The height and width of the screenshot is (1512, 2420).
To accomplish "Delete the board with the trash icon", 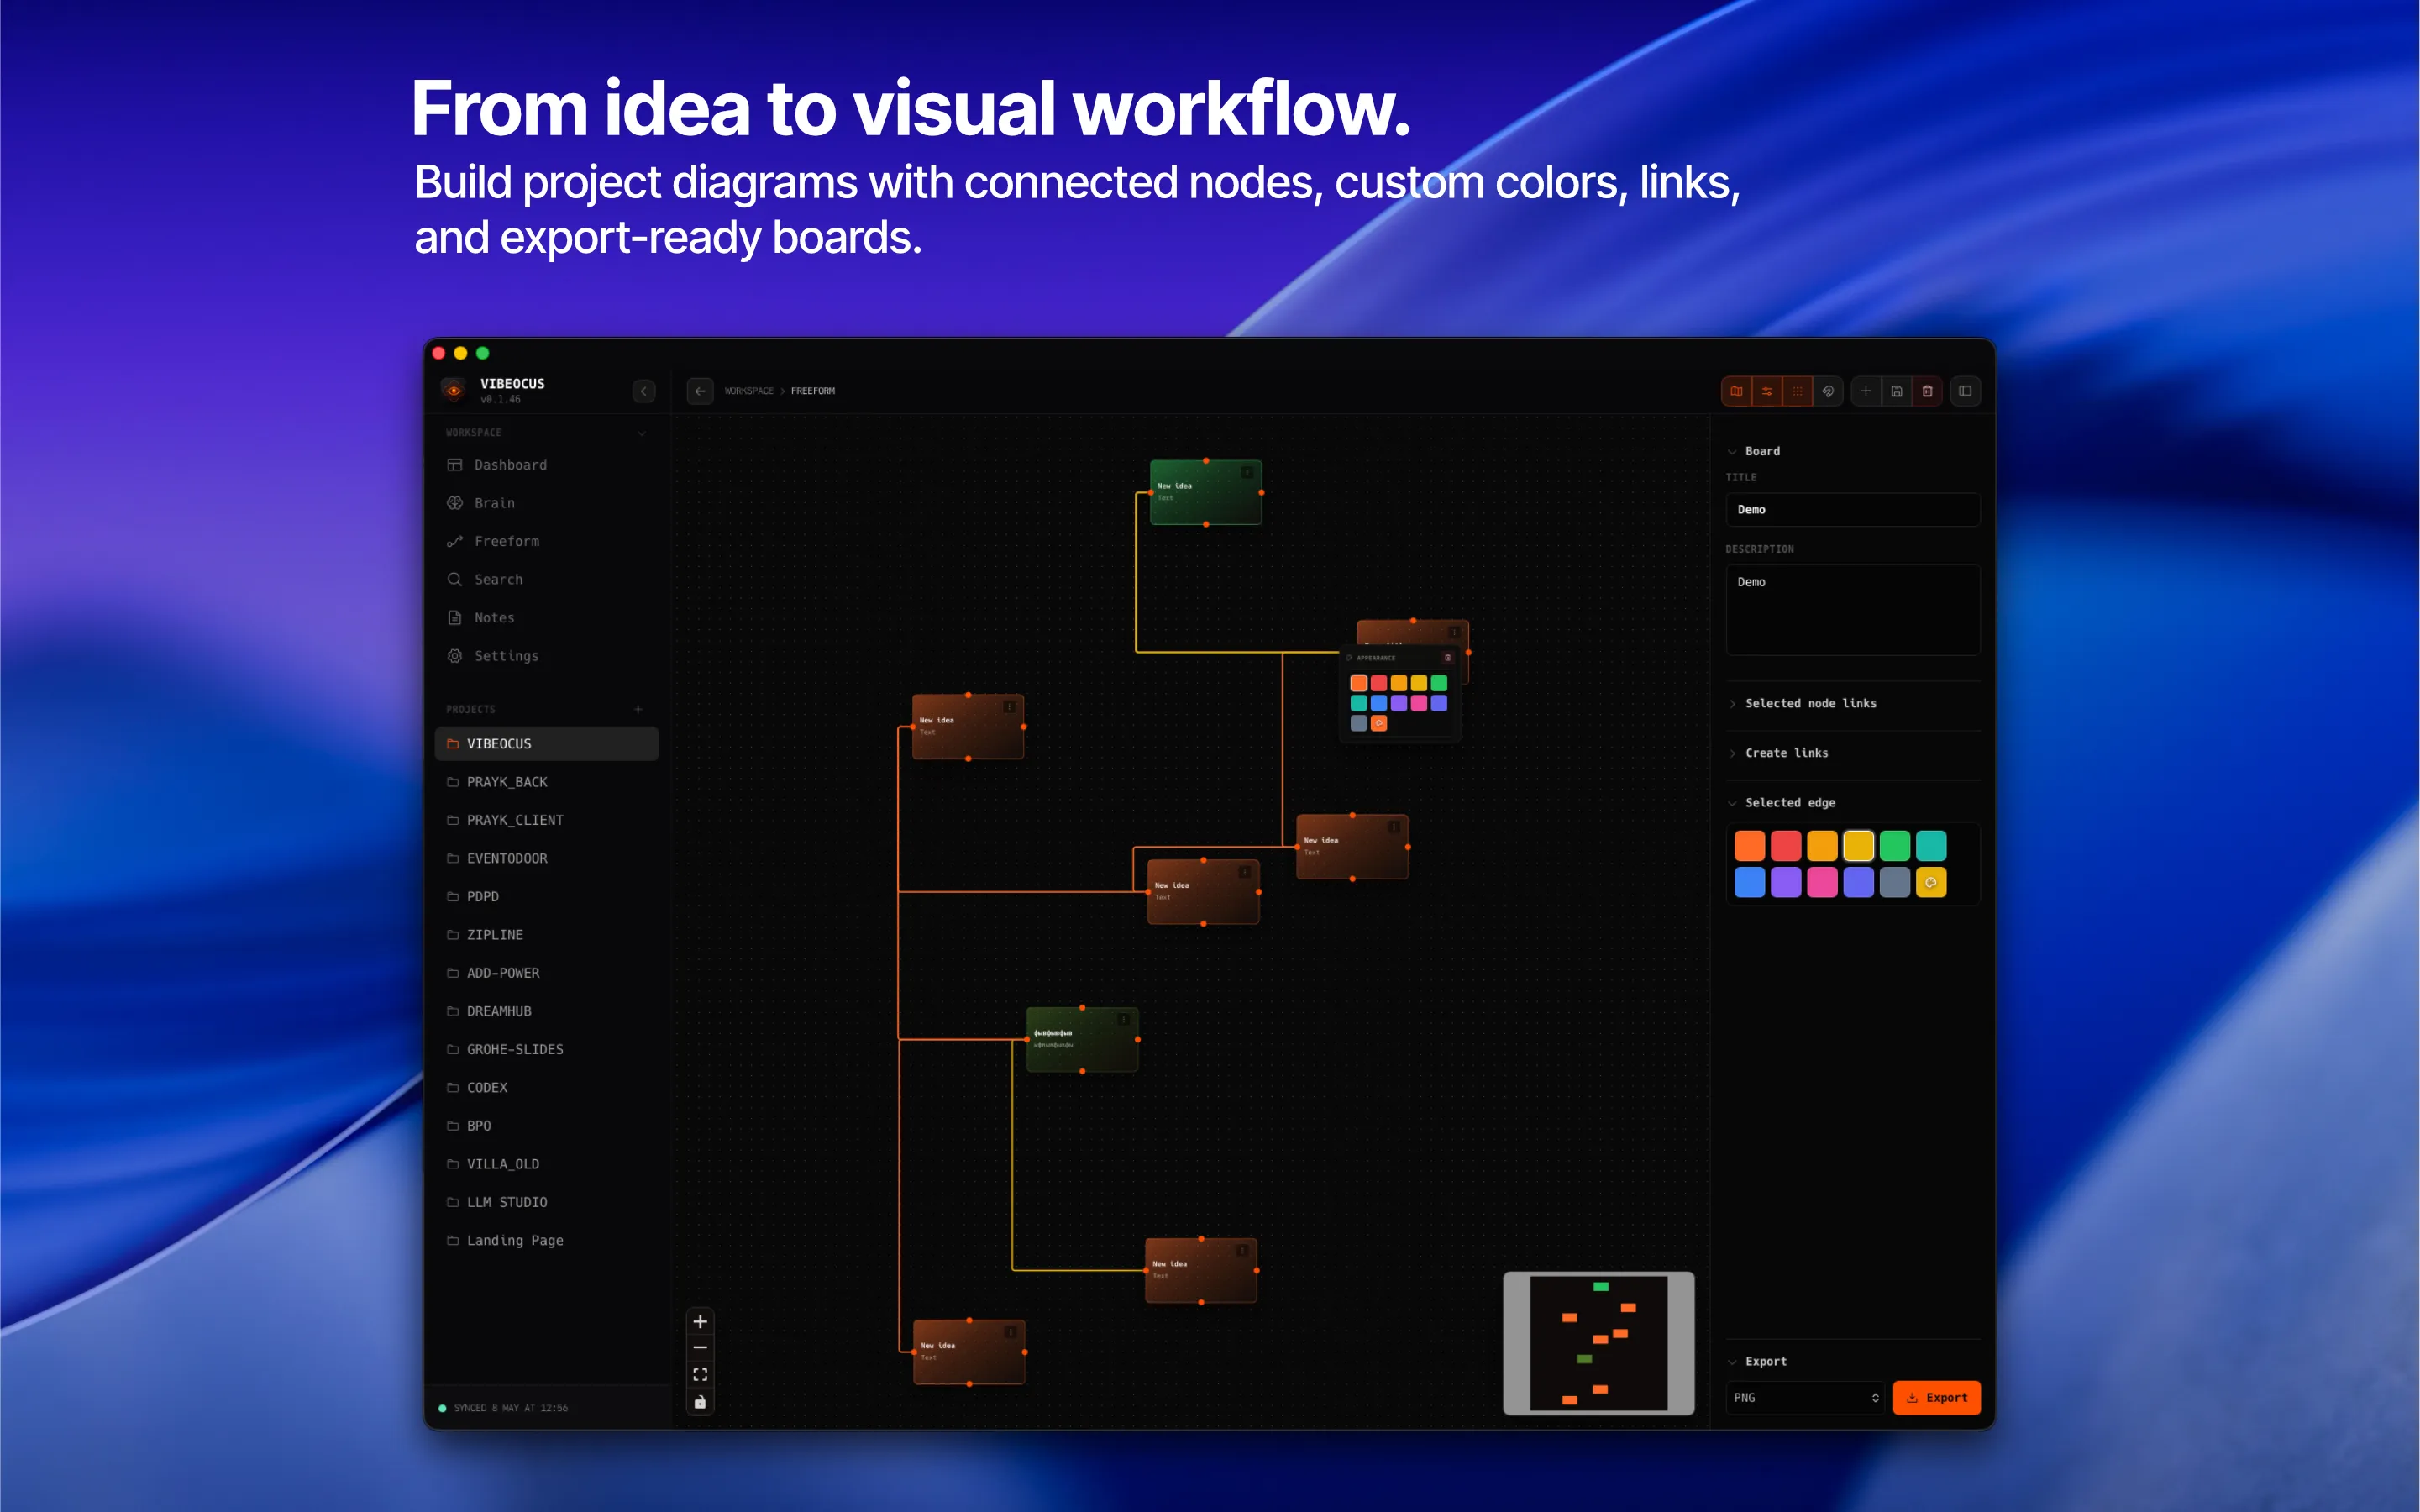I will pos(1927,391).
